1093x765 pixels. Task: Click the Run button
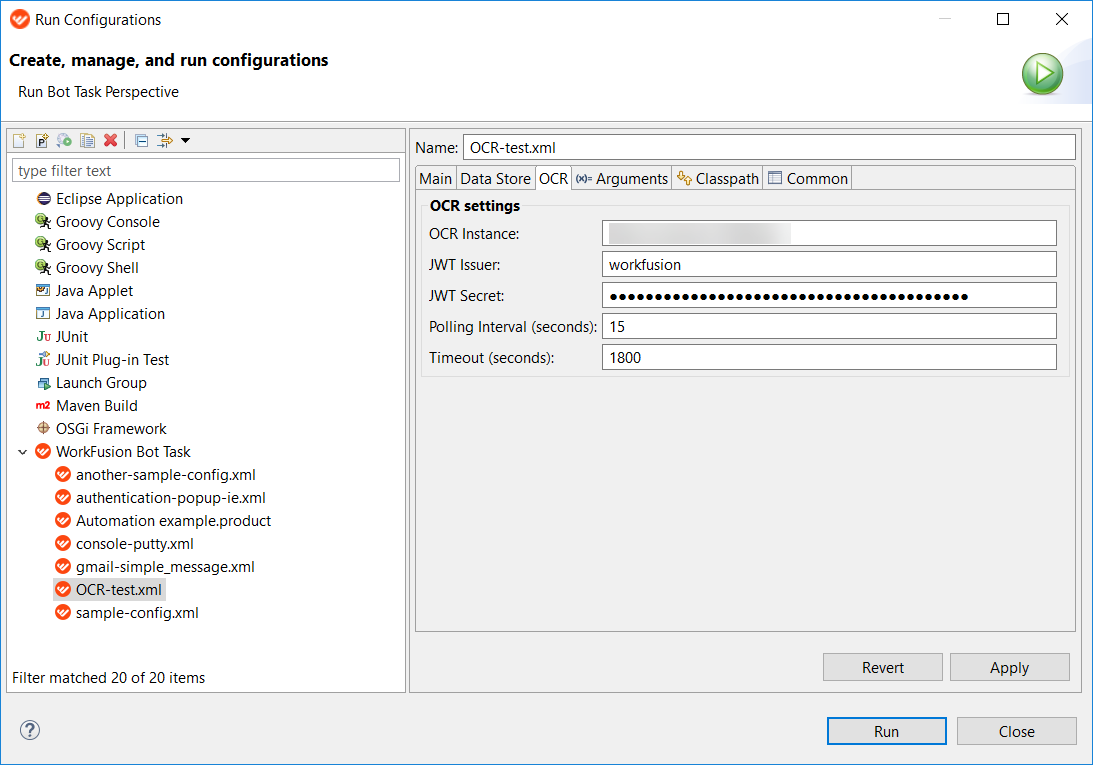(887, 731)
